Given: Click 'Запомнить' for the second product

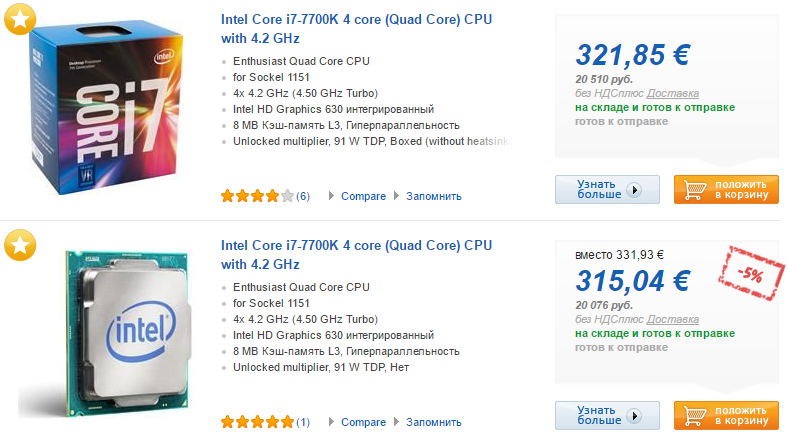Looking at the screenshot, I should click(x=433, y=422).
